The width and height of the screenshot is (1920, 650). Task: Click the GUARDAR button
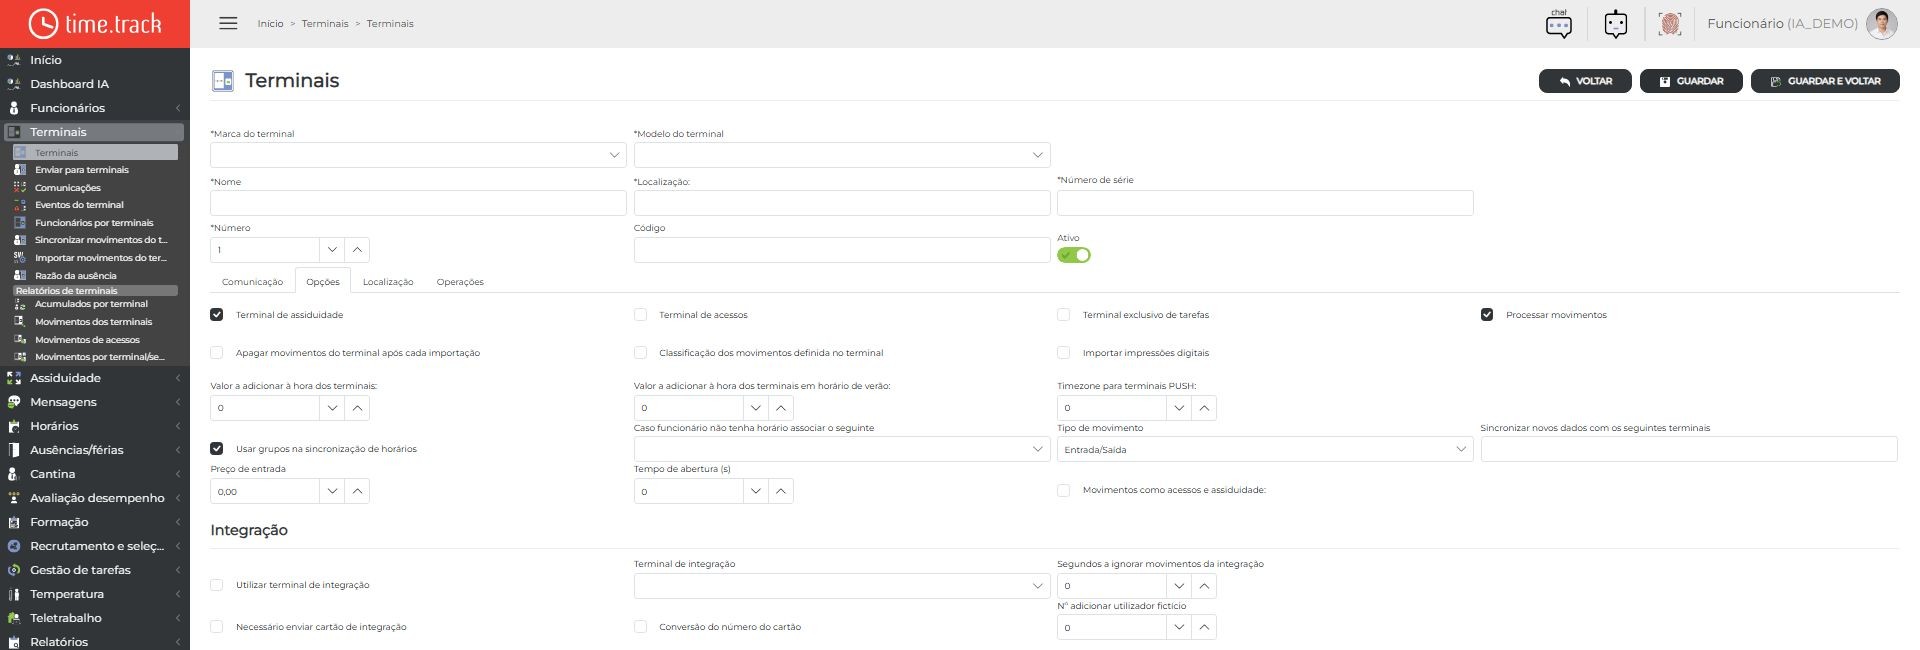1691,81
